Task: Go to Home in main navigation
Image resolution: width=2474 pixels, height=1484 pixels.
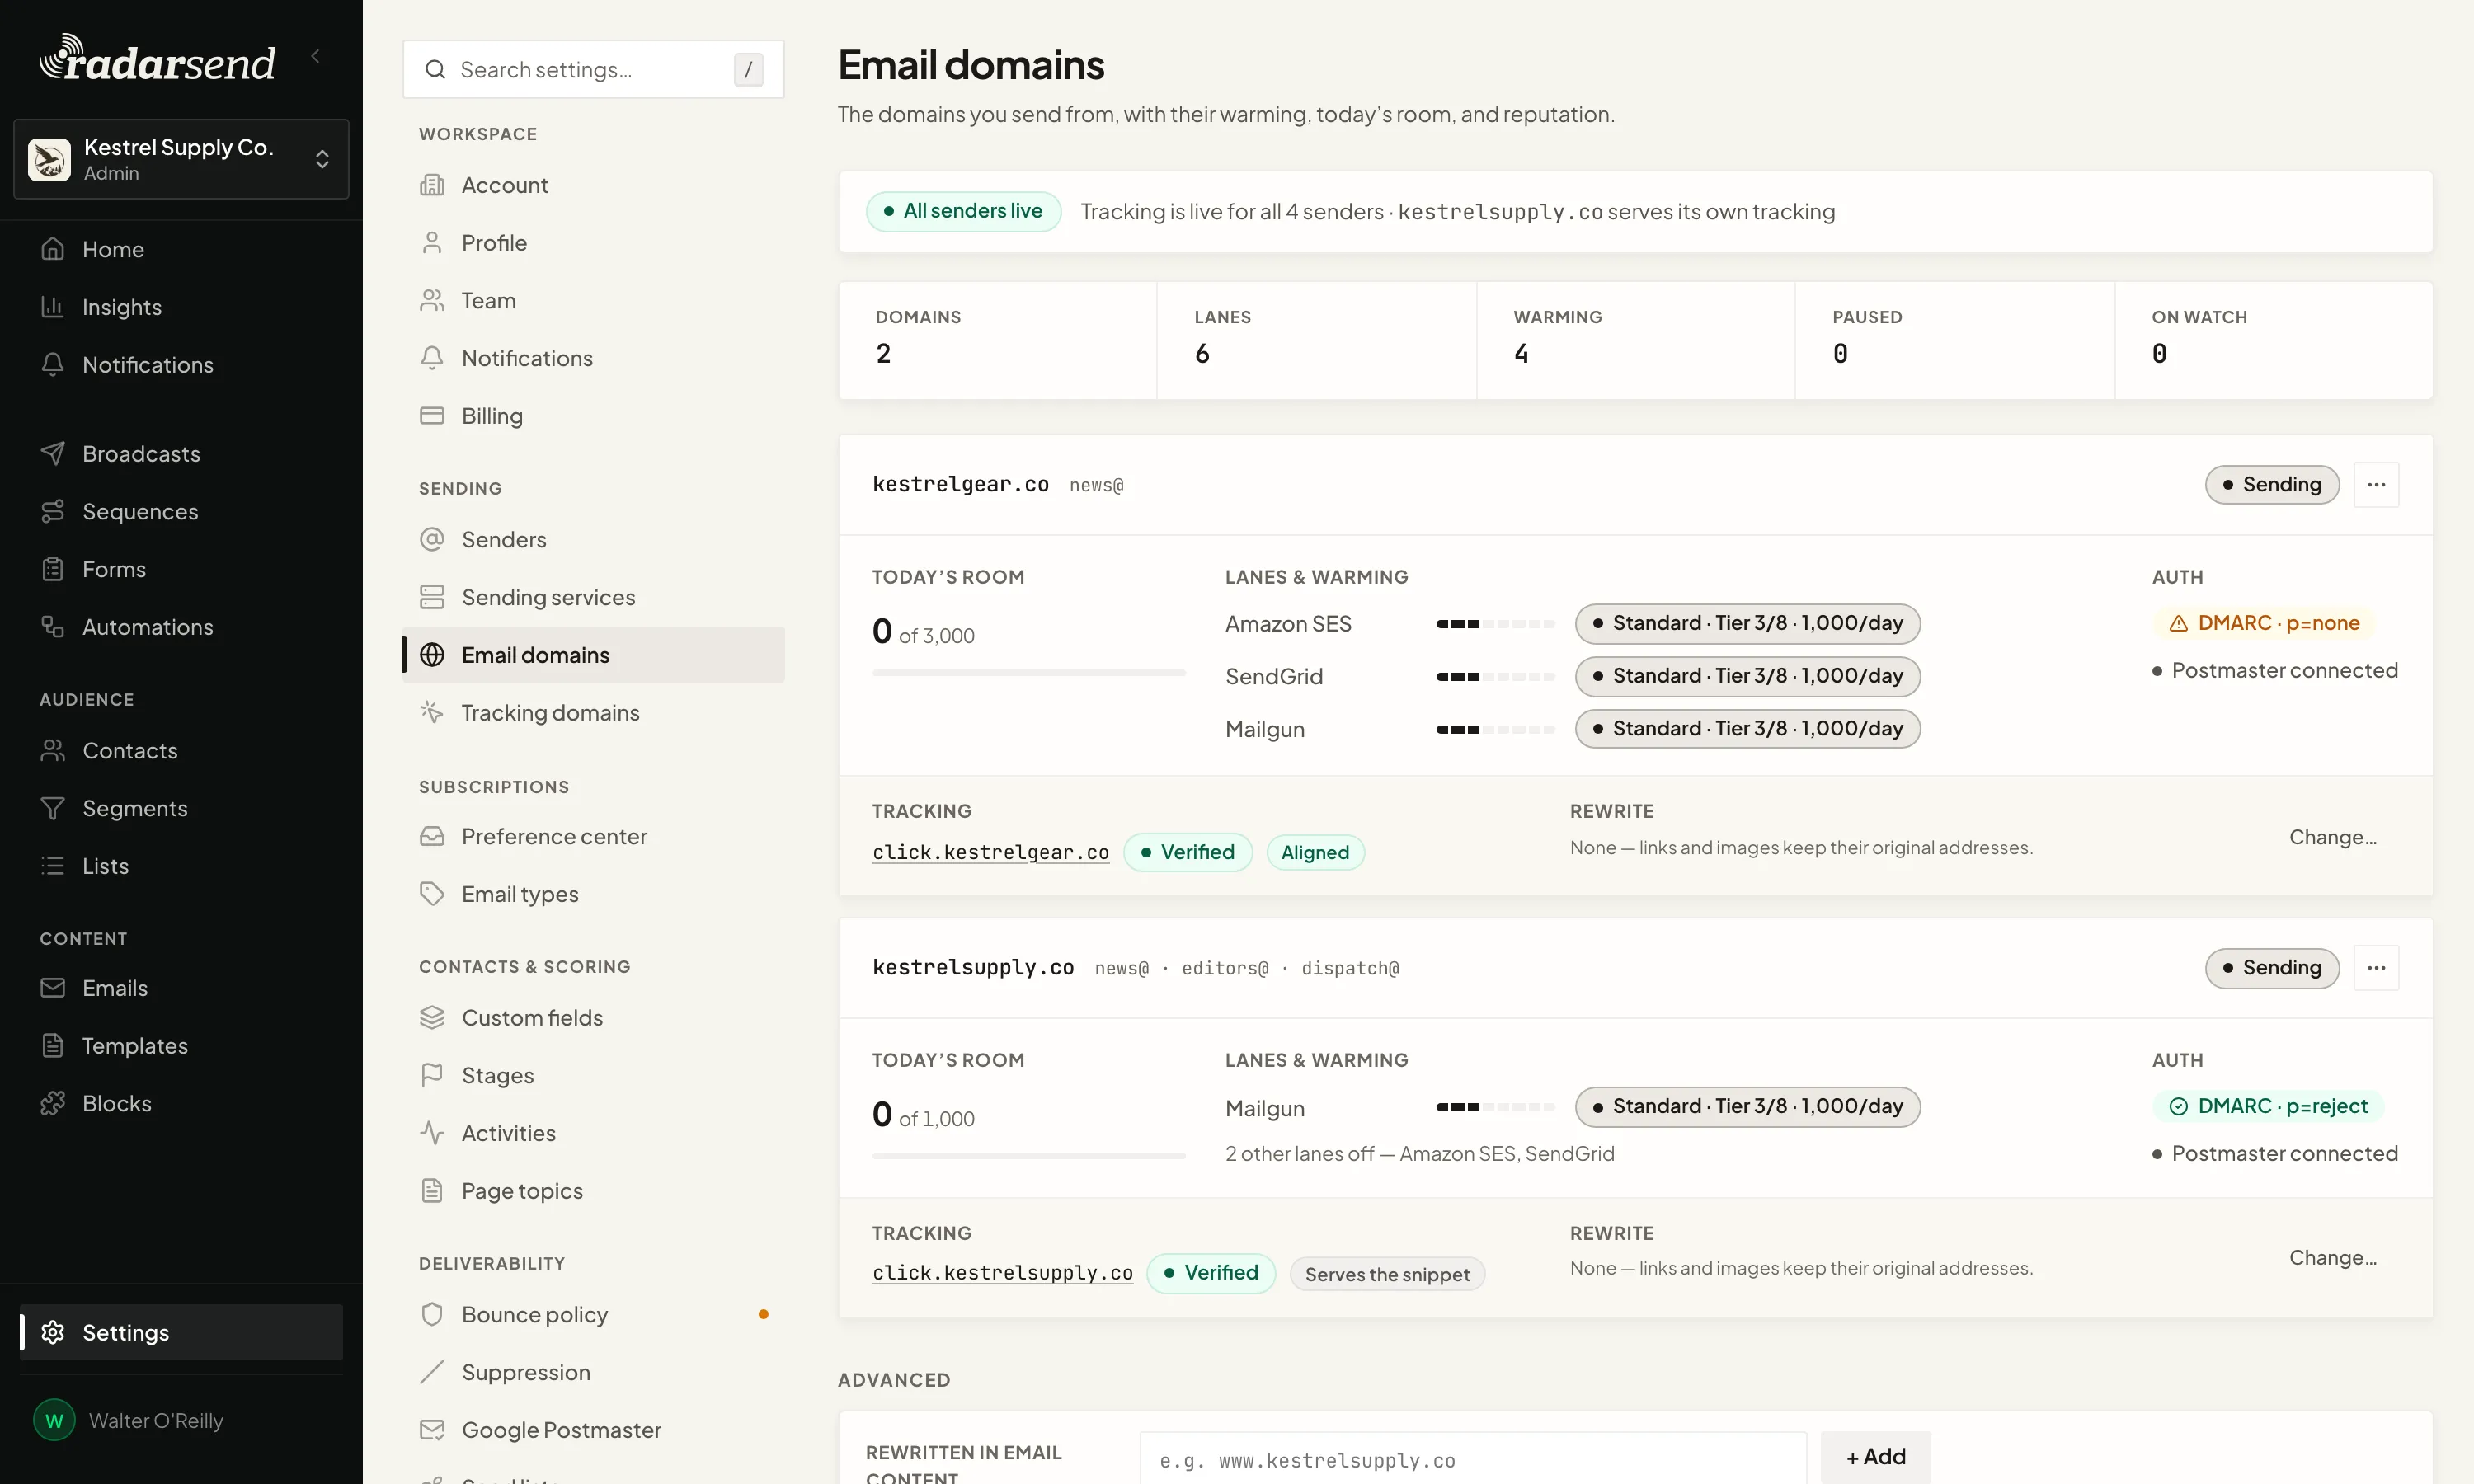Action: pos(181,249)
